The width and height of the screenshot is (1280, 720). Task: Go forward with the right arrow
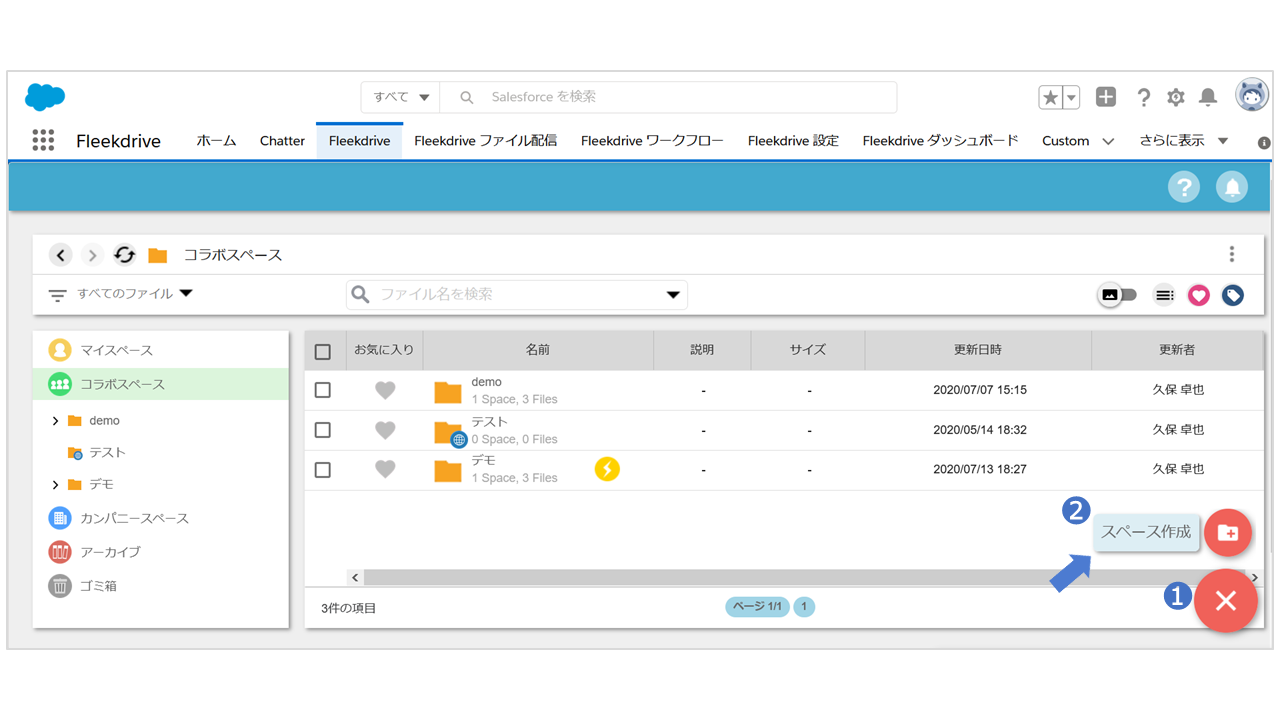(x=92, y=255)
